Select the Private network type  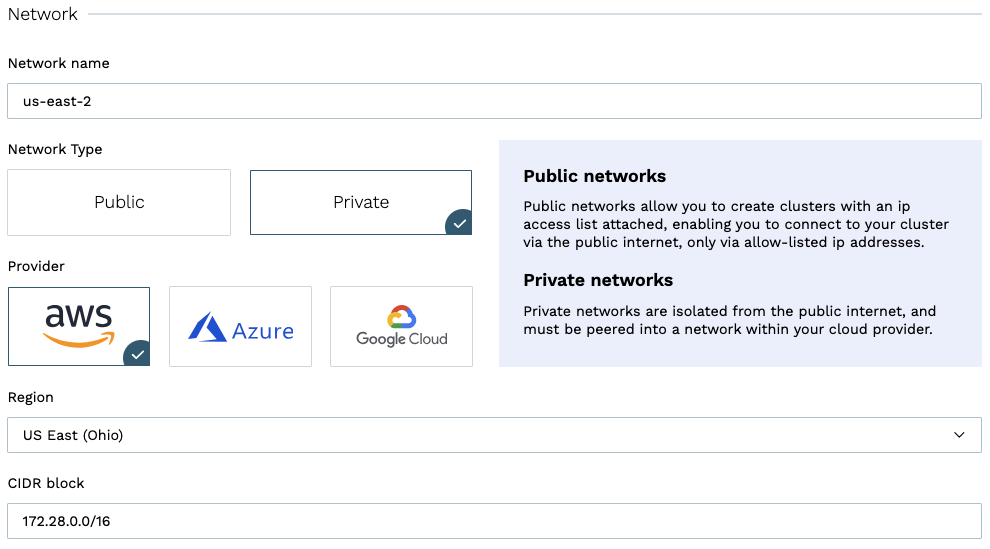360,202
